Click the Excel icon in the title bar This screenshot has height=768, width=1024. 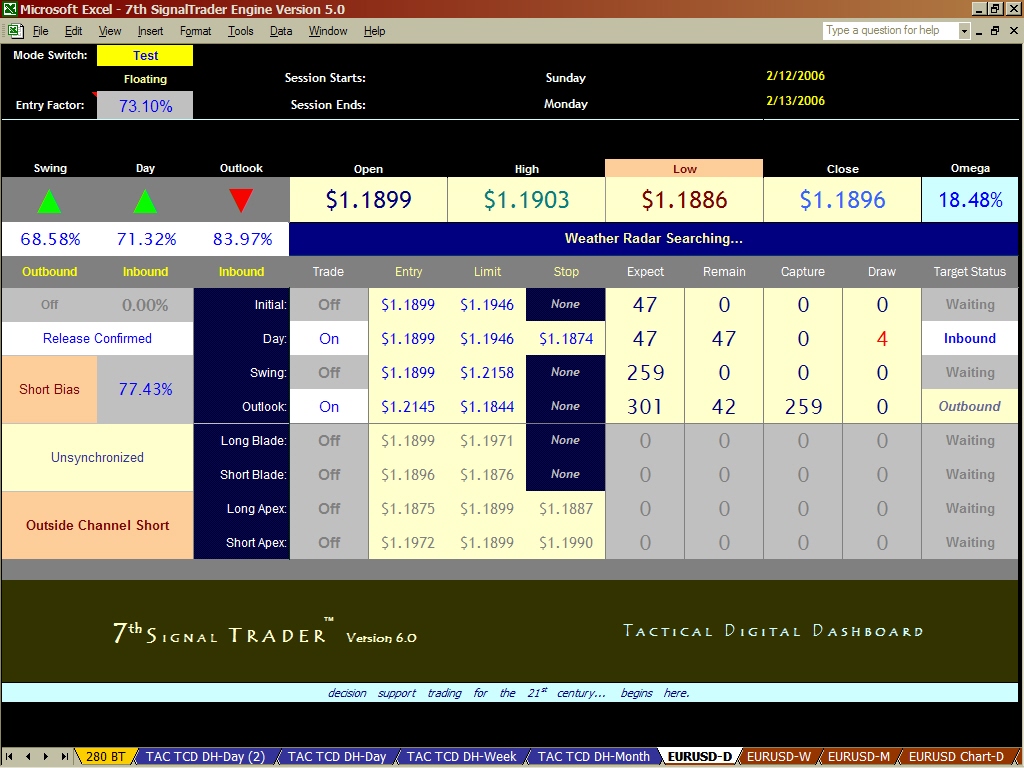[9, 9]
